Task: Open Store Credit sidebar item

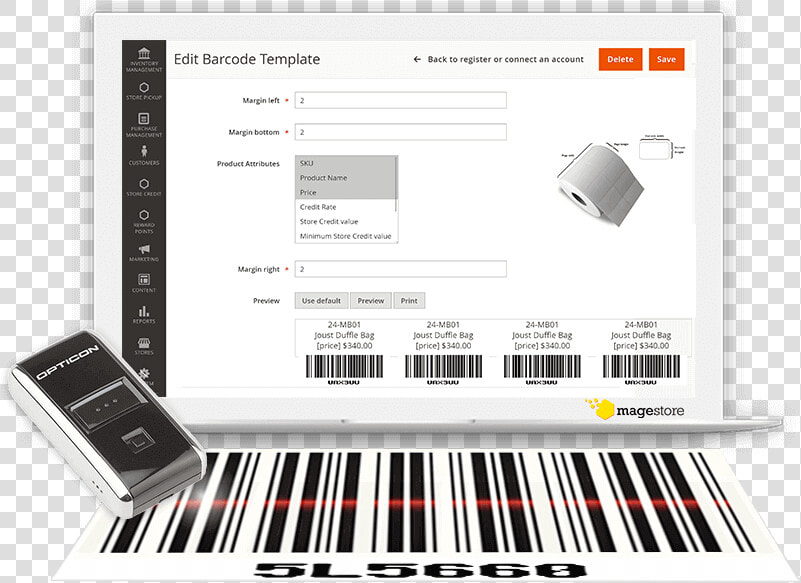Action: [144, 187]
